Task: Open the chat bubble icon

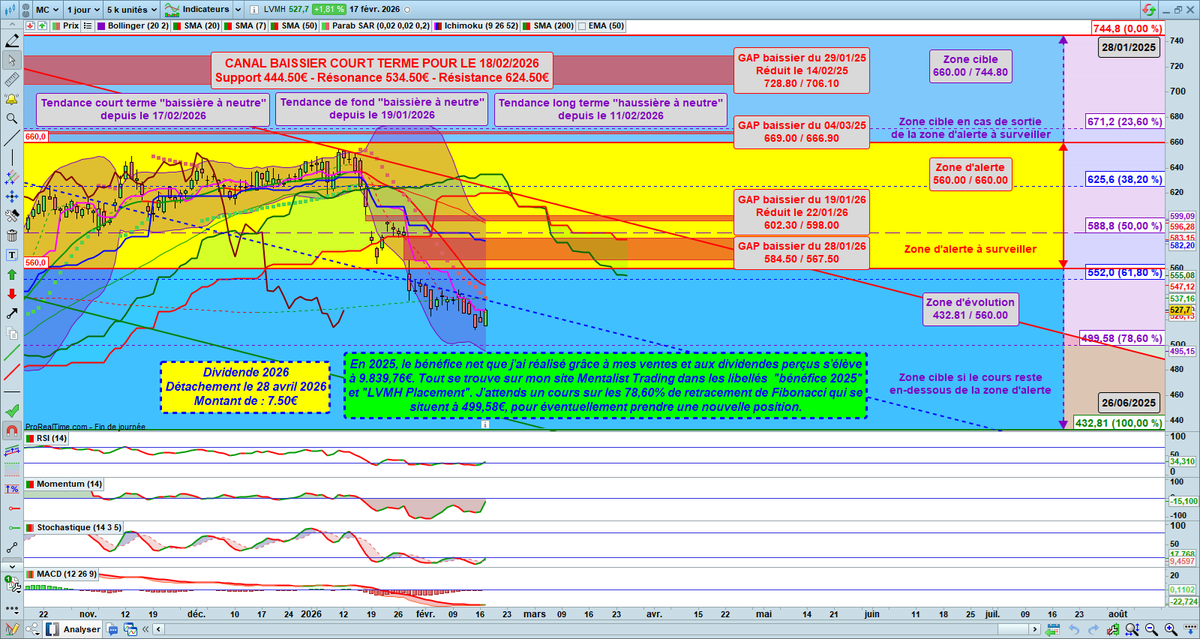Action: point(112,629)
